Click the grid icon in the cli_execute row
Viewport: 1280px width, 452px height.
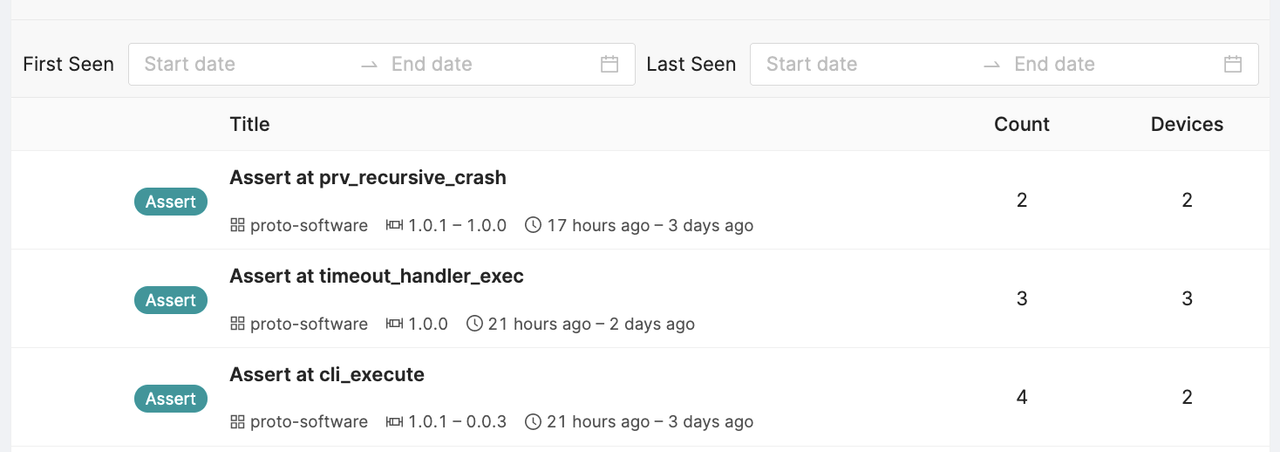pos(237,422)
